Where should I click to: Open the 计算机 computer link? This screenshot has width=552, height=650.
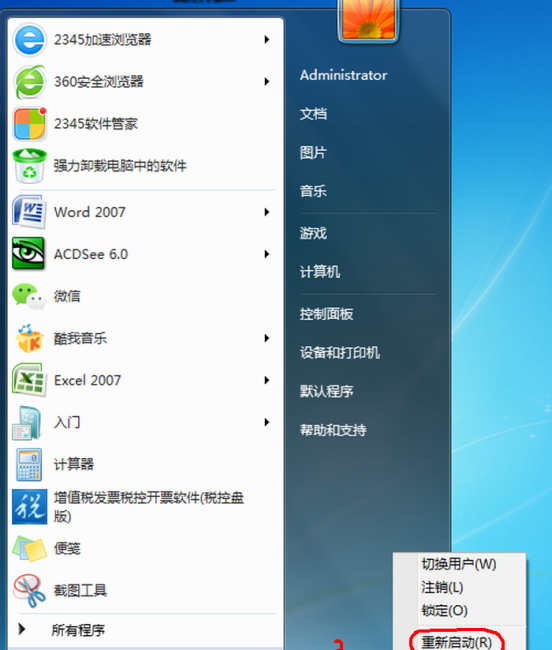(x=320, y=272)
